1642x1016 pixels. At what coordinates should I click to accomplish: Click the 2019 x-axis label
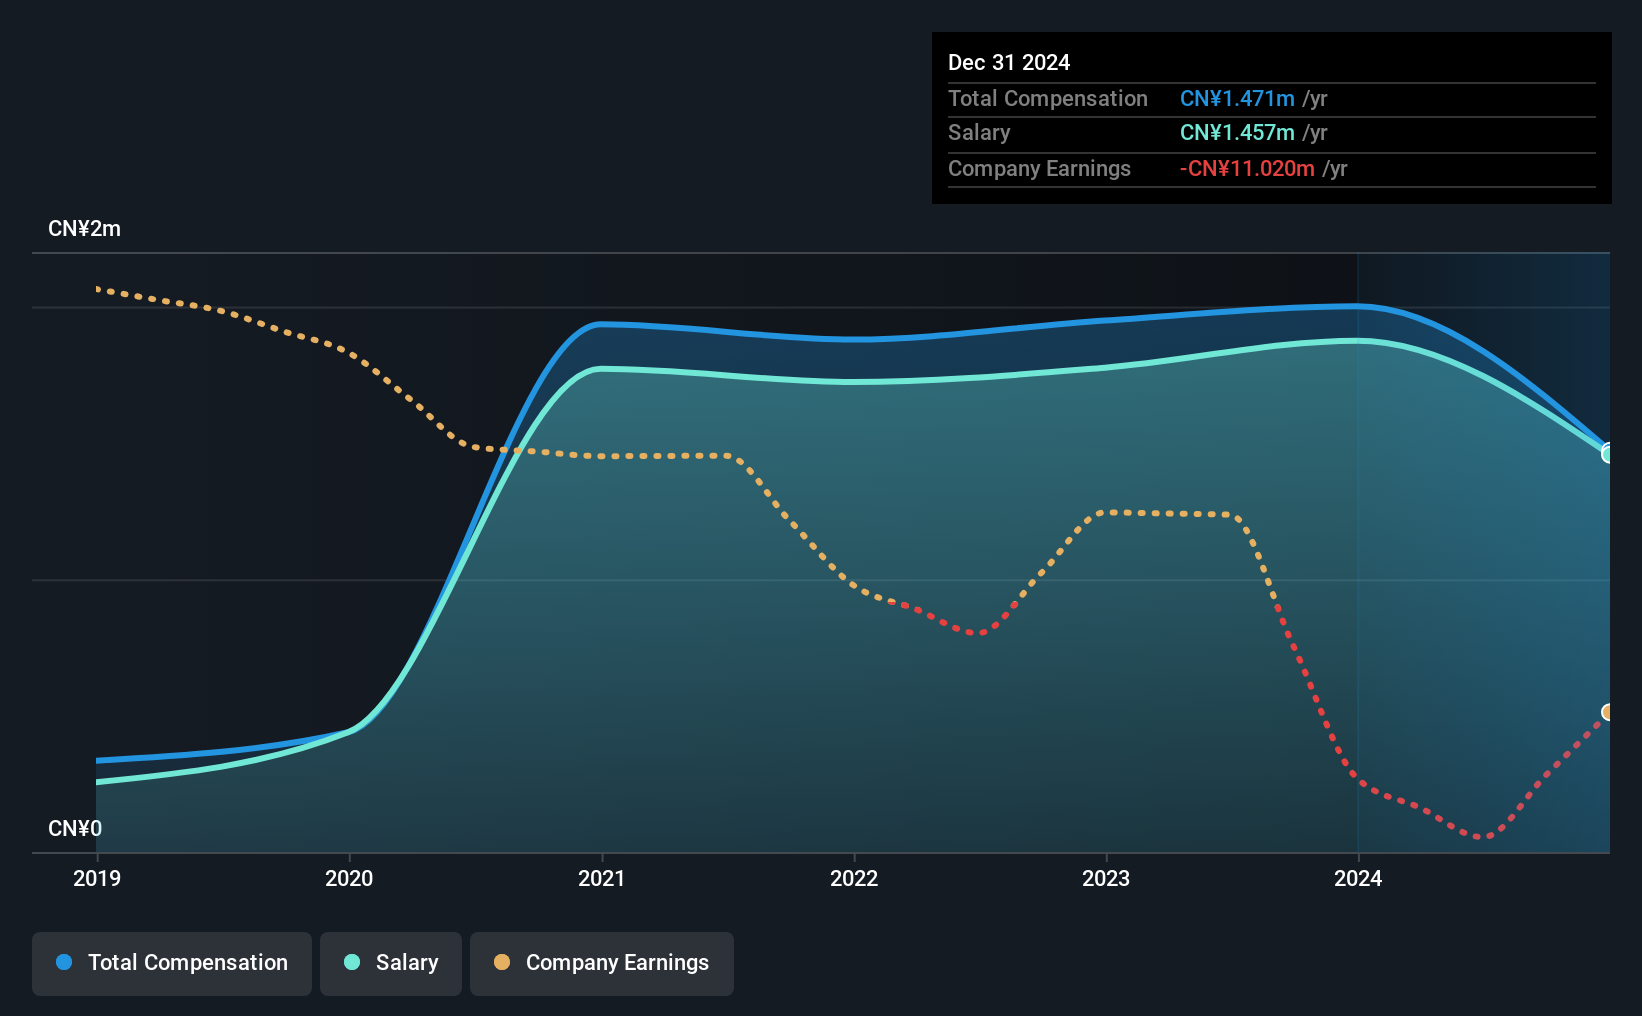(x=97, y=878)
